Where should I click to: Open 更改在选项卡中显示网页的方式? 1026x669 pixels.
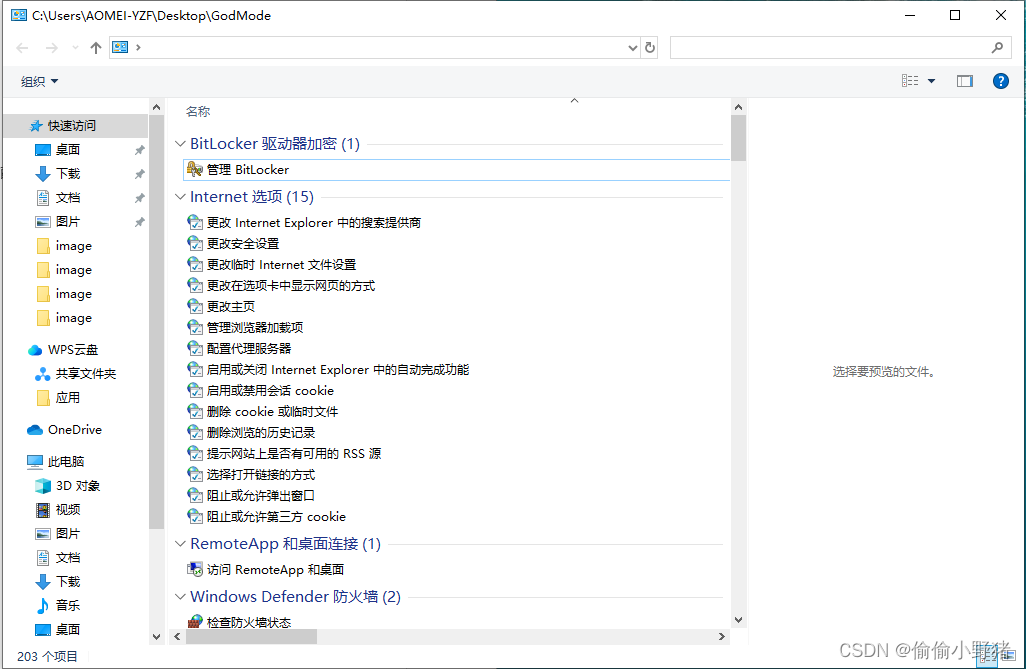[291, 285]
